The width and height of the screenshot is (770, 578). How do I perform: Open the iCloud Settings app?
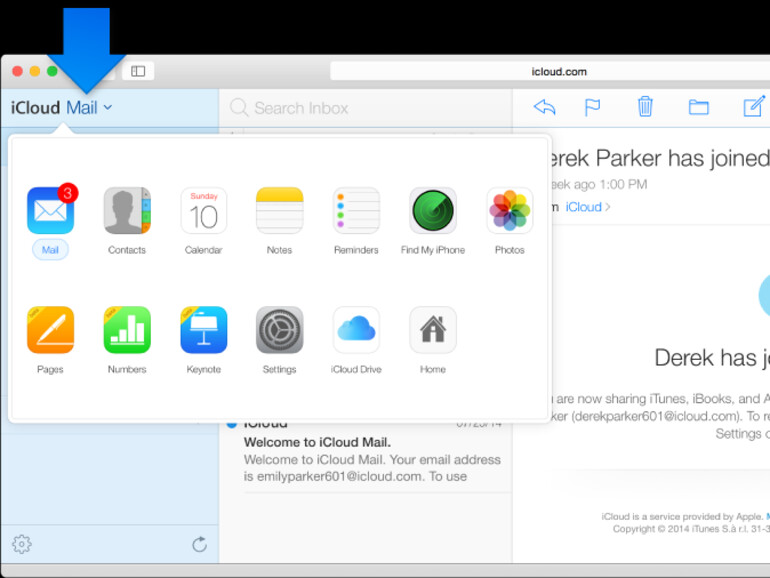279,330
